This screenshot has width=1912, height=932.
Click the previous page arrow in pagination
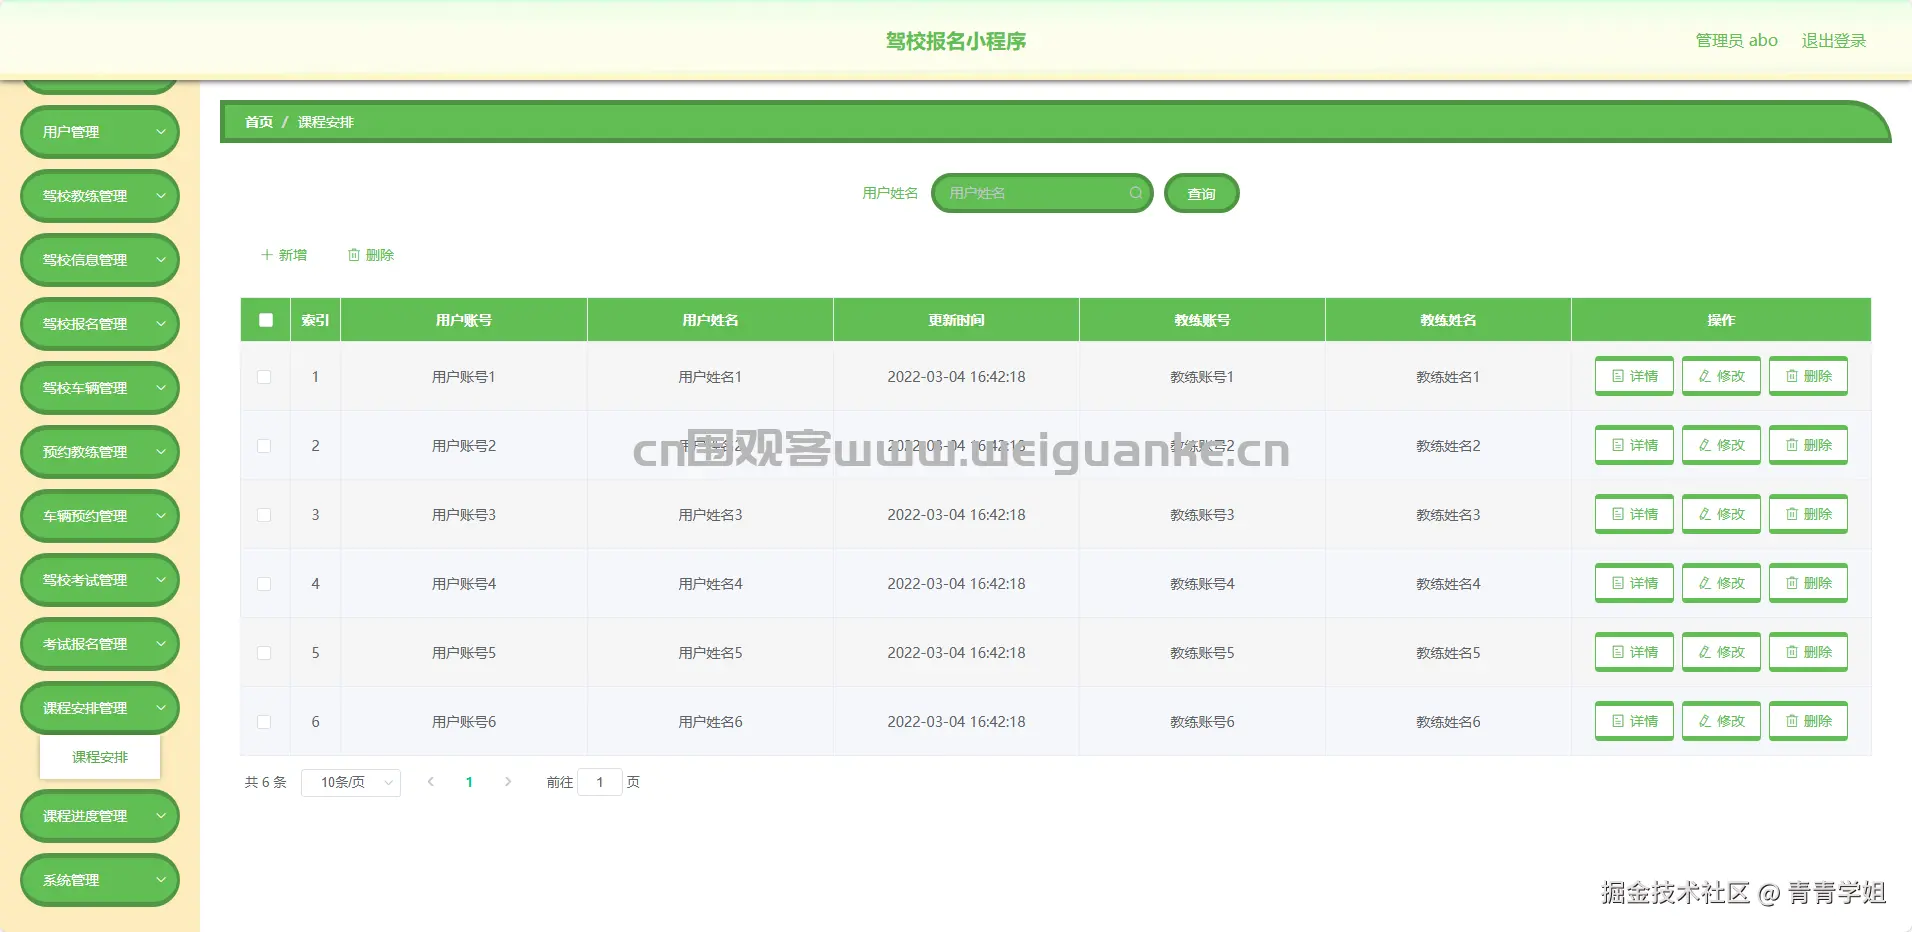point(430,782)
